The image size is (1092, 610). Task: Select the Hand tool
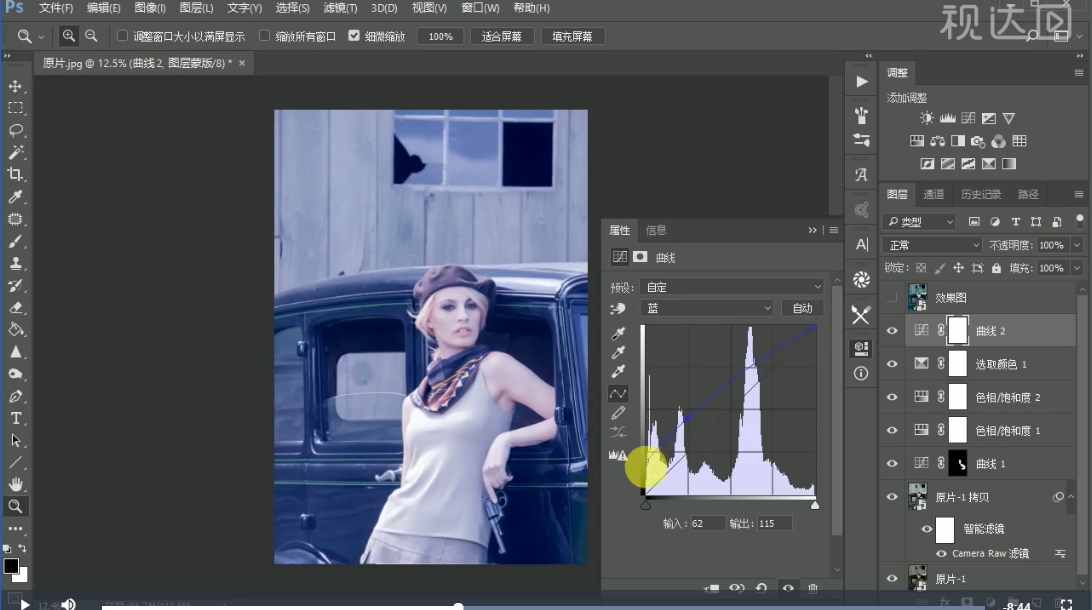coord(15,485)
